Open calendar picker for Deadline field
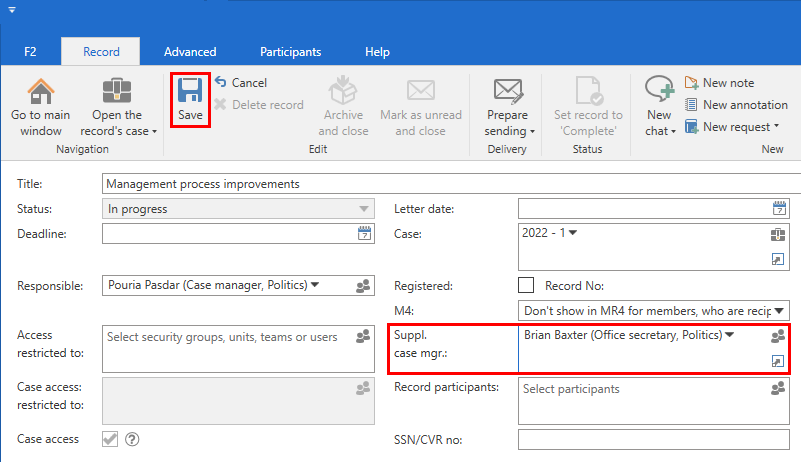The image size is (801, 462). pos(364,234)
